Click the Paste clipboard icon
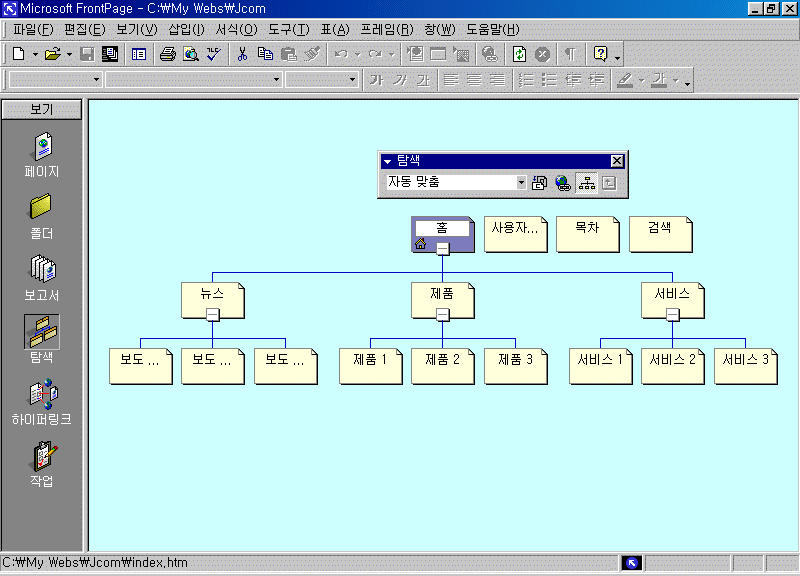Screen dimensions: 800x576 289,54
